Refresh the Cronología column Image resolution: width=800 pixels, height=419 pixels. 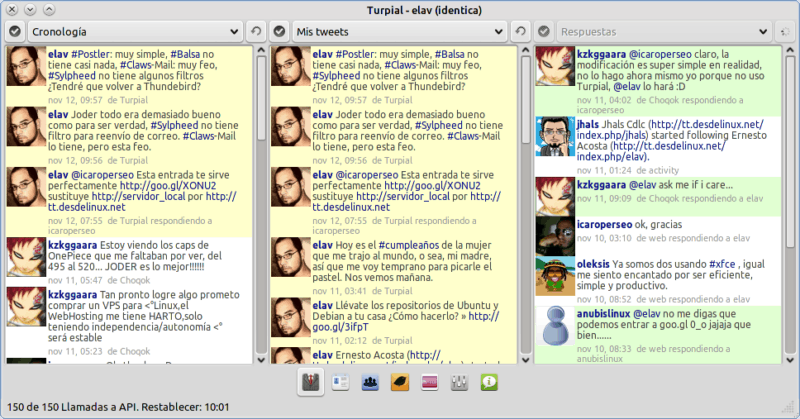tap(257, 32)
